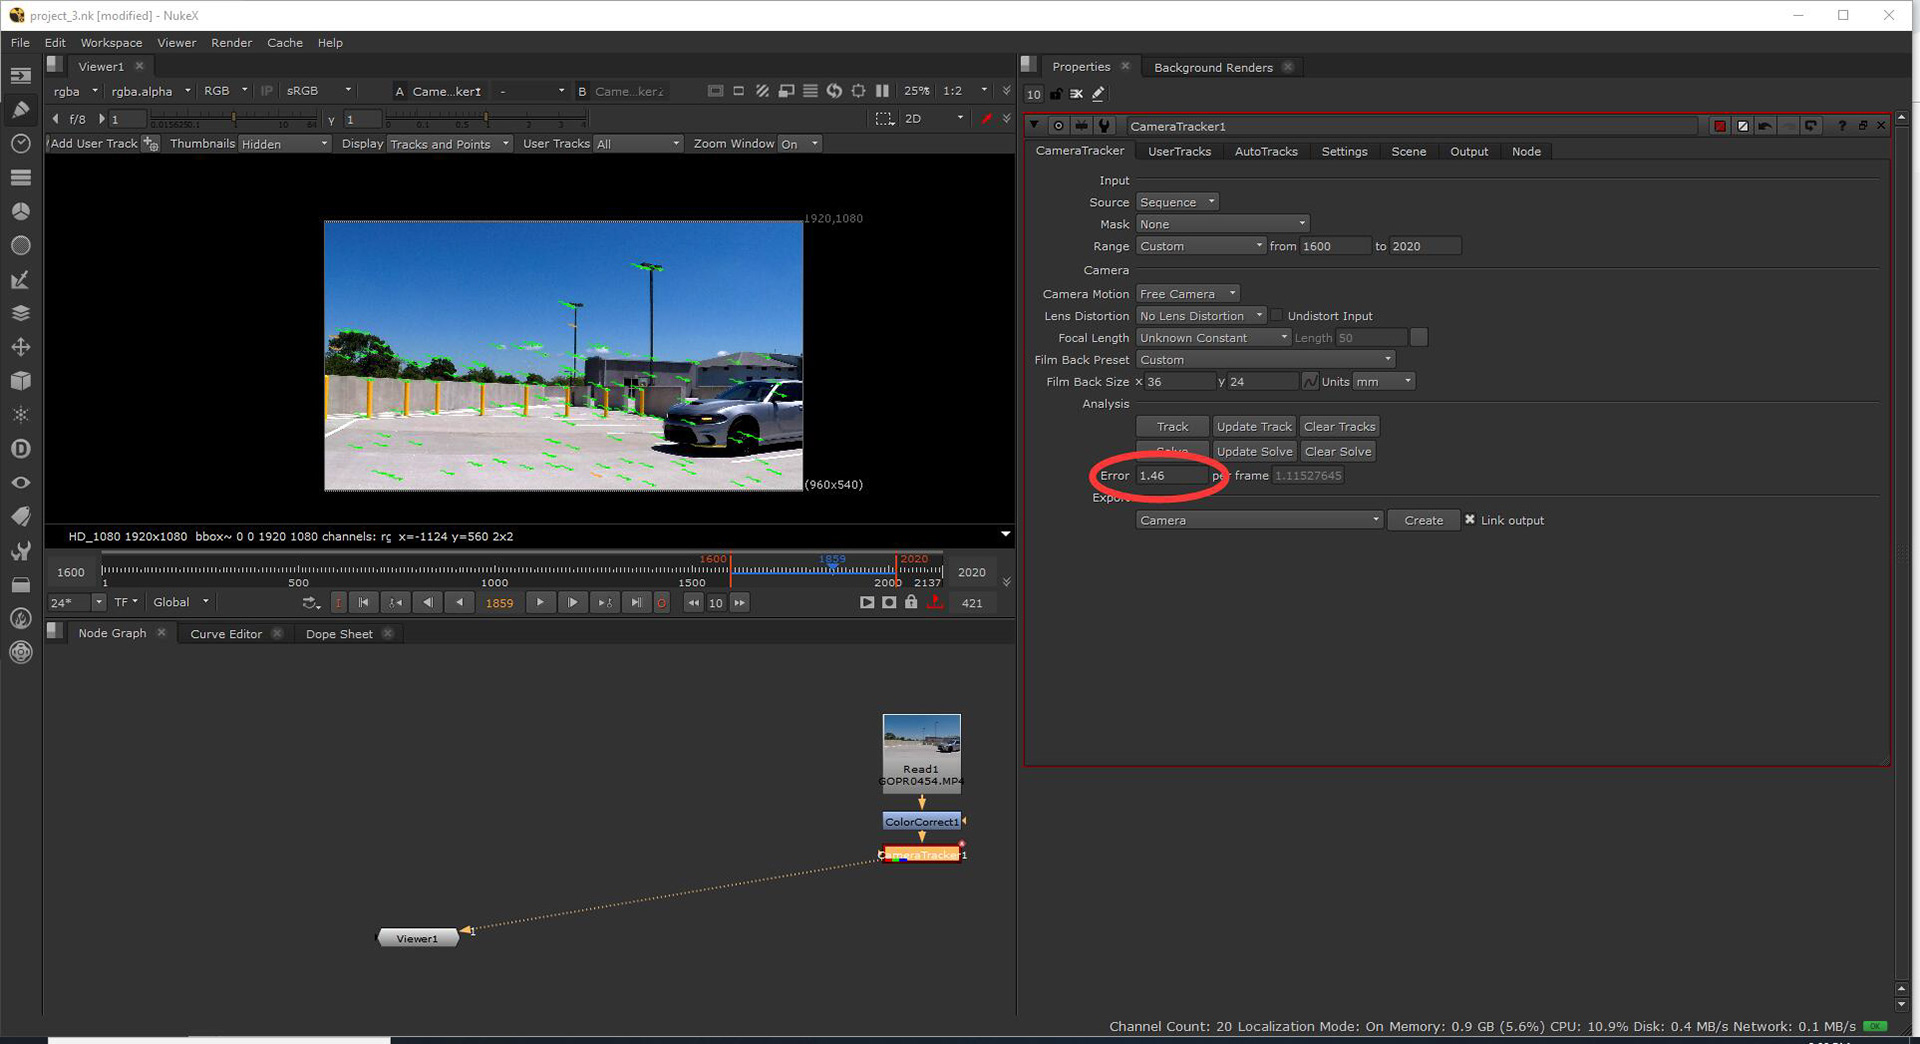1920x1044 pixels.
Task: Click the viewer gain slider
Action: [x=235, y=119]
